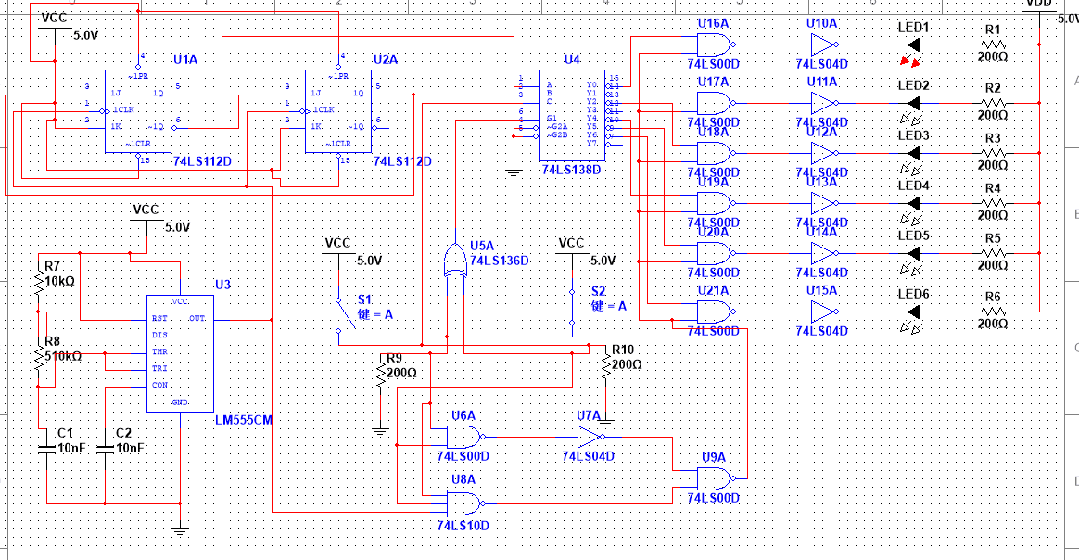Select resistor R9 near the ground symbol

point(380,376)
